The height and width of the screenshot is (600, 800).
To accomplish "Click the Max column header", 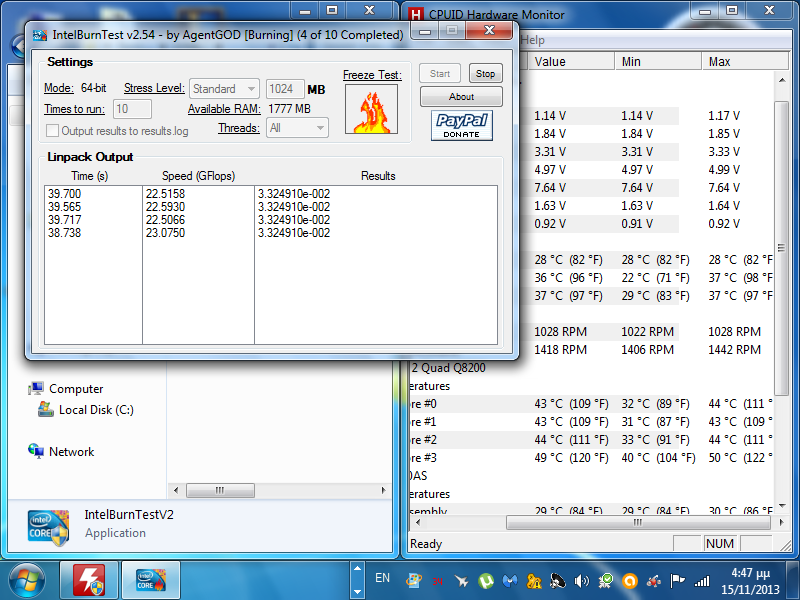I will pos(744,62).
